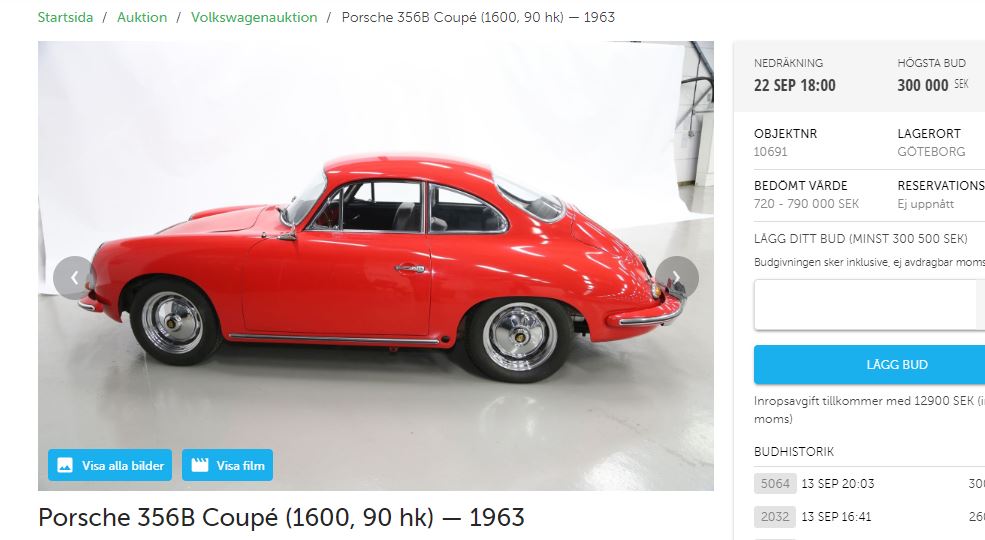
Task: Click the film clapper icon in Visa film
Action: (200, 465)
